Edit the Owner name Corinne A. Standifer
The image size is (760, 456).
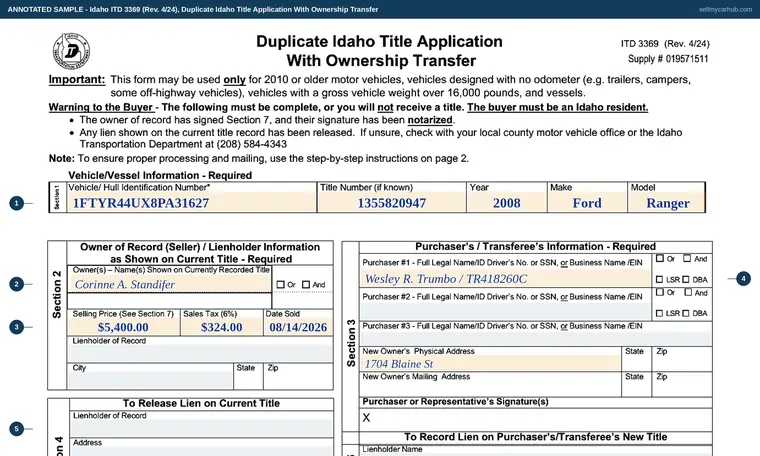(x=169, y=284)
